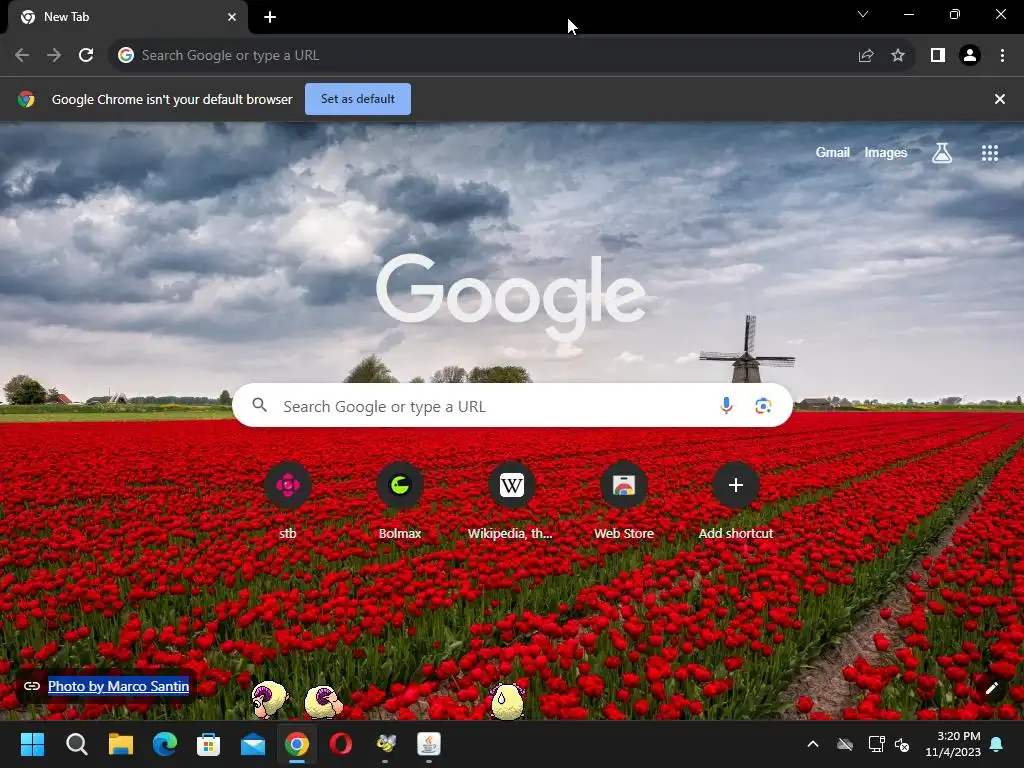1024x768 pixels.
Task: Open the tab search chevron
Action: click(863, 14)
